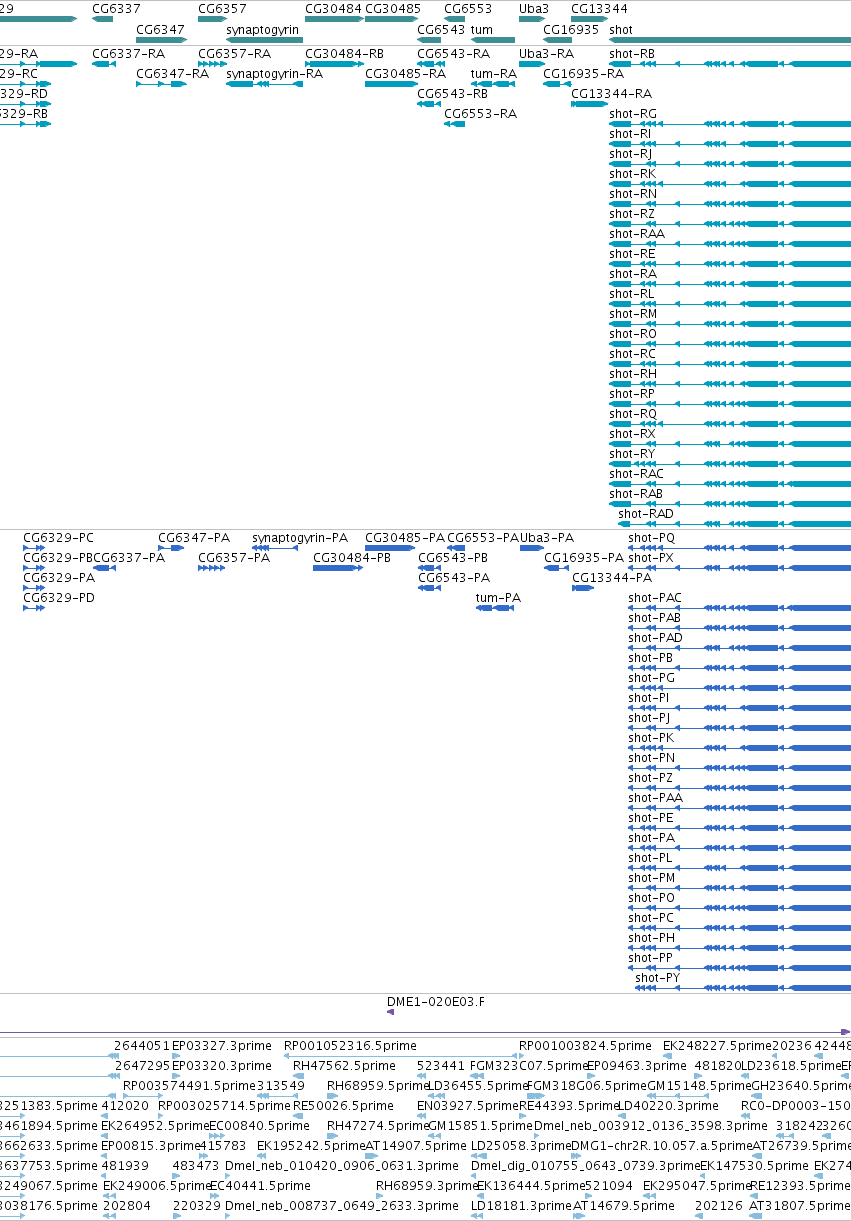Screen dimensions: 851x1221
Task: Click the DME1-020E03.F marker label
Action: [x=436, y=1002]
